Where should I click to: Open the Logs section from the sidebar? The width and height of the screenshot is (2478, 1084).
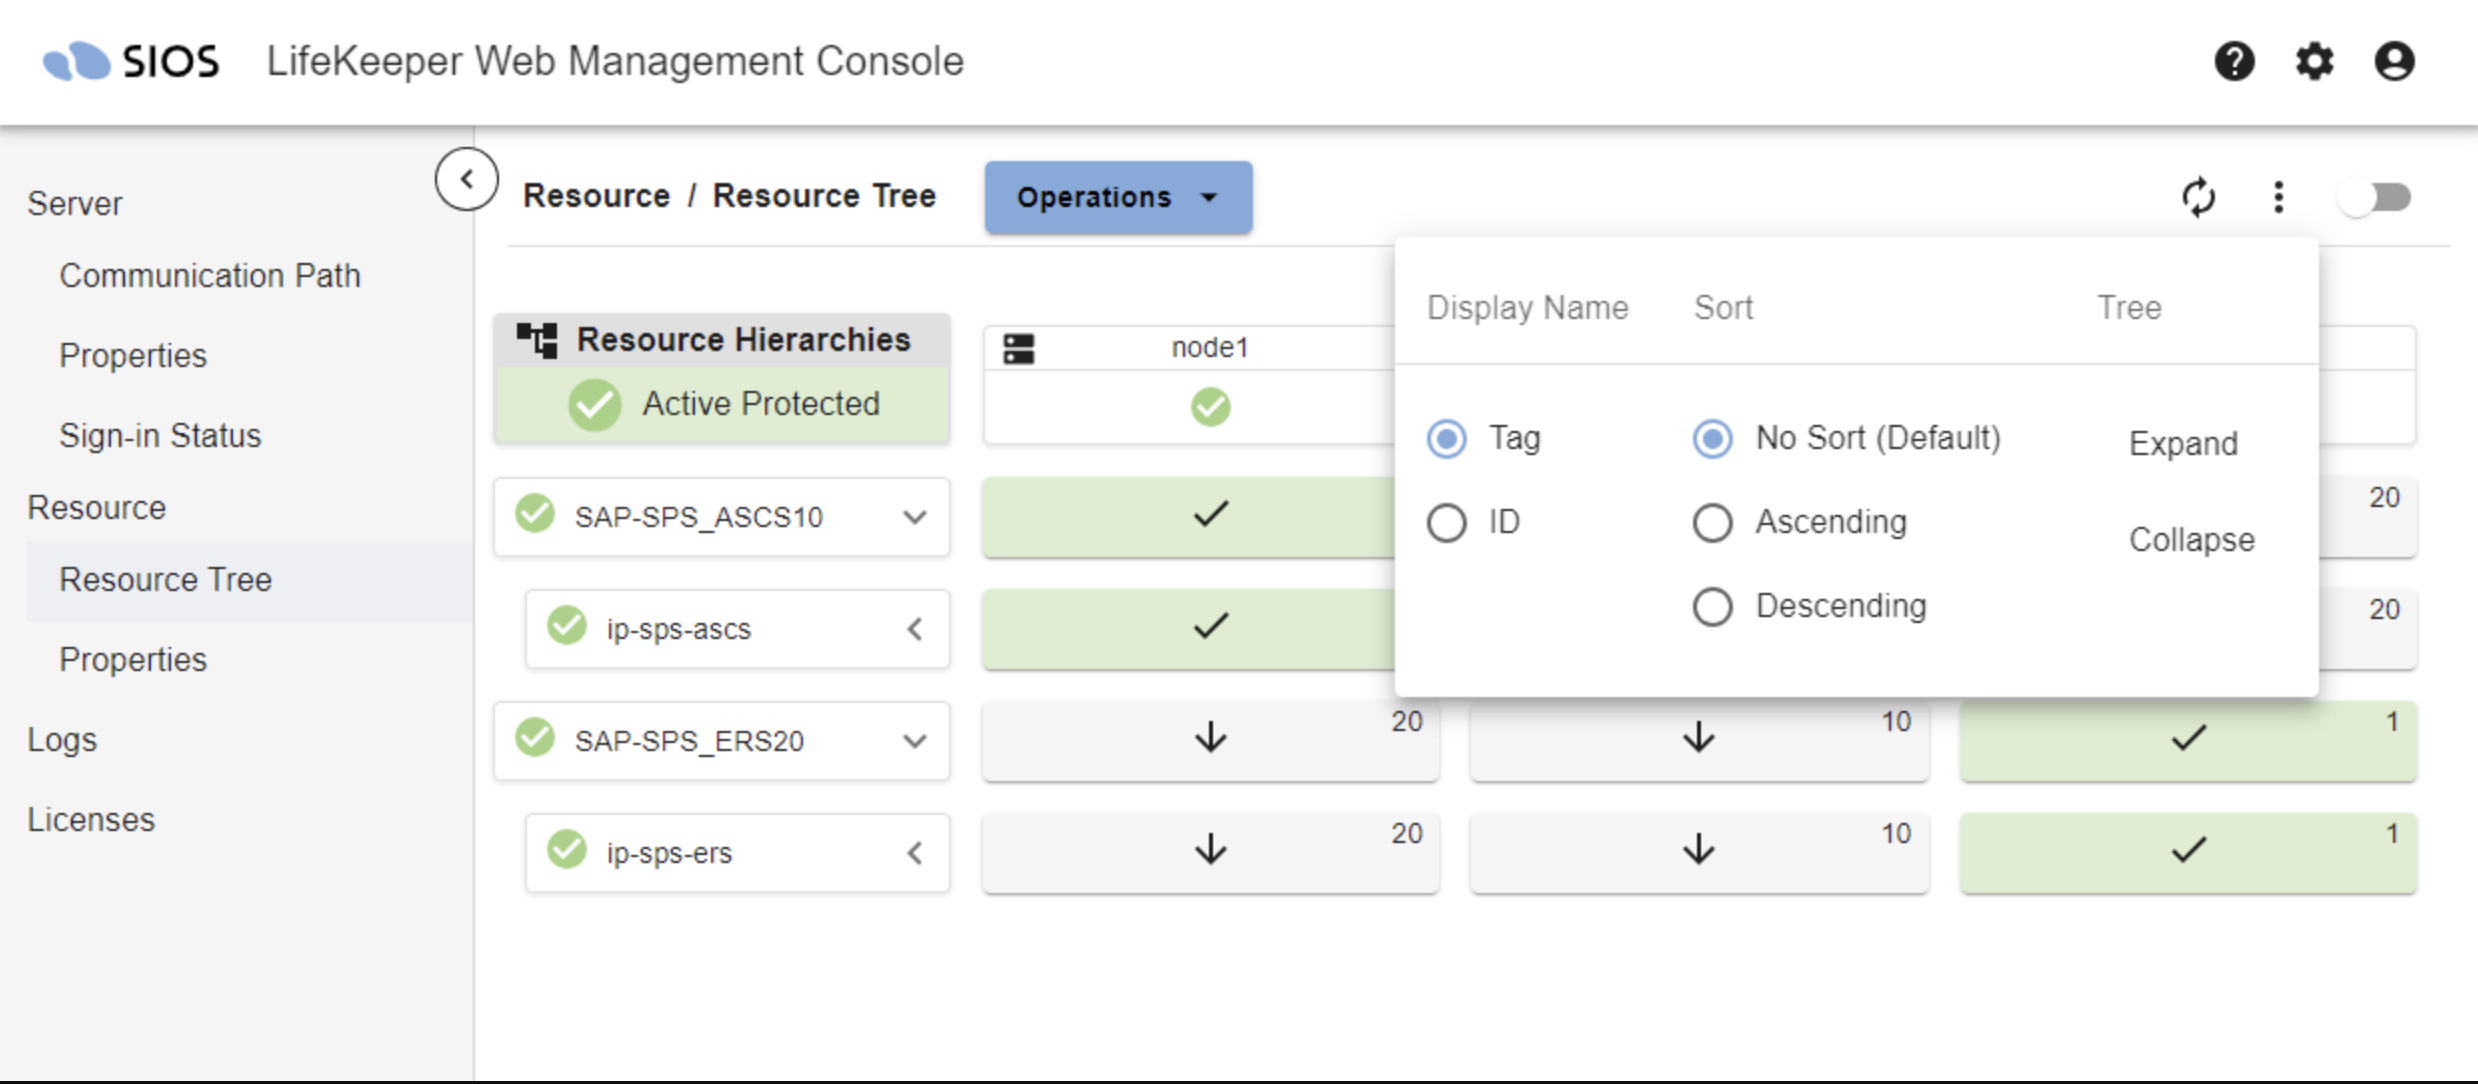tap(62, 740)
